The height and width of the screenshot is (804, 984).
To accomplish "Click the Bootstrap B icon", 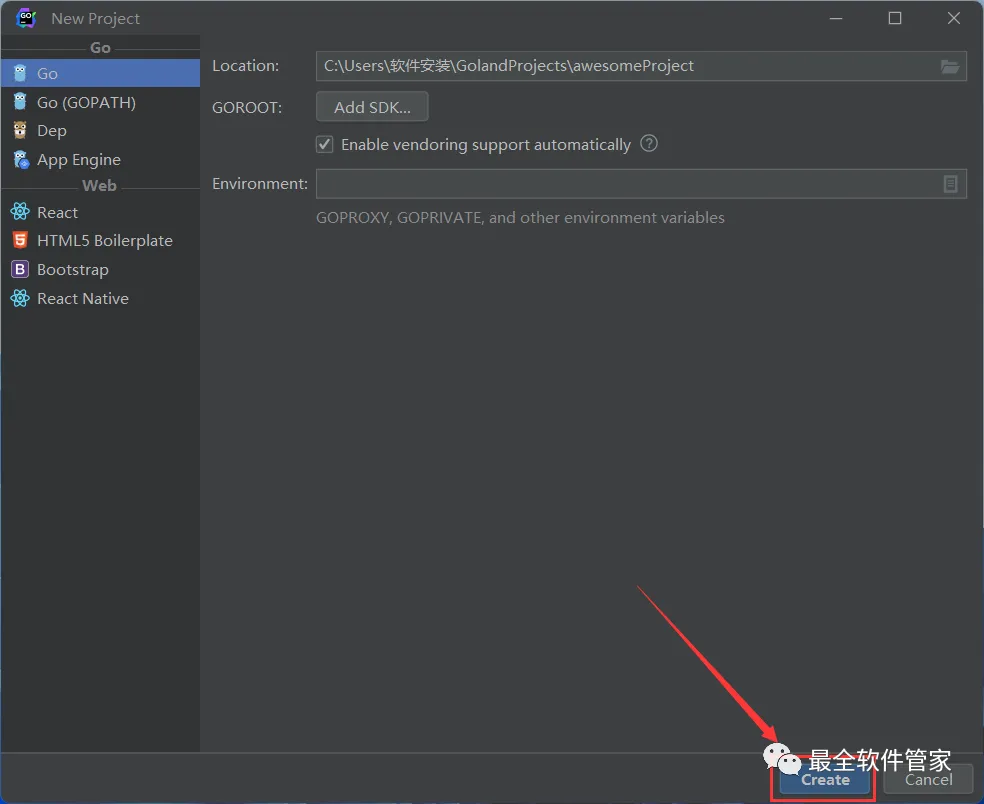I will 20,269.
